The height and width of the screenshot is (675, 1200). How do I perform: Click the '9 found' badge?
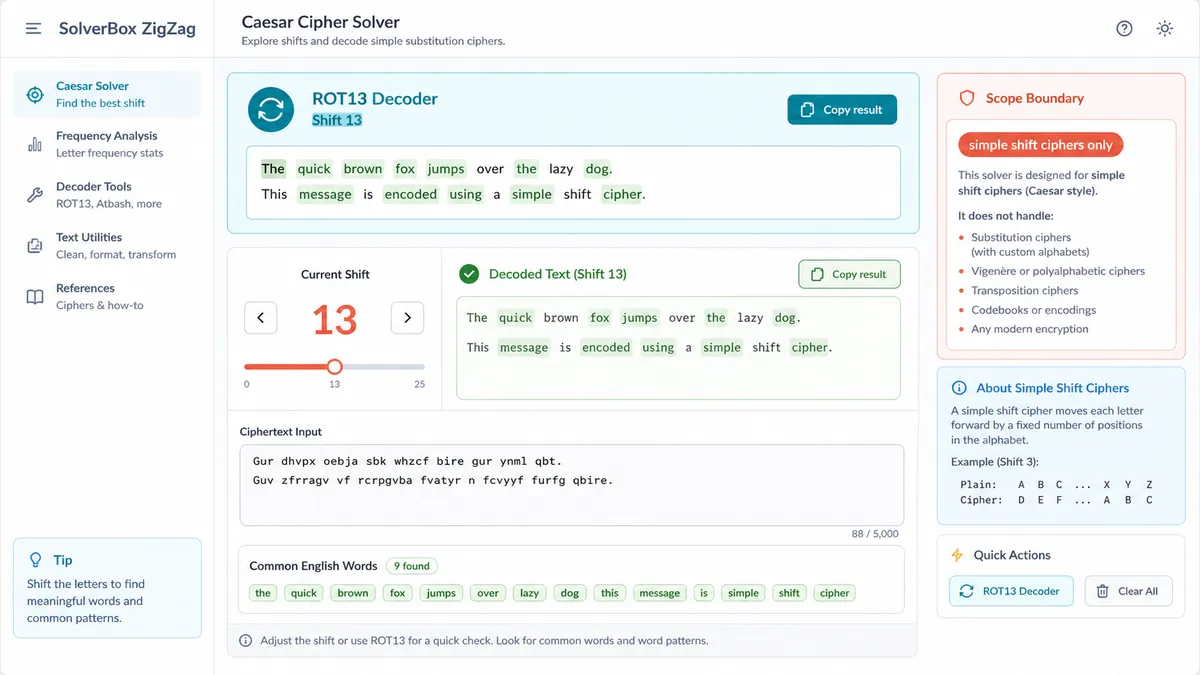coord(411,566)
